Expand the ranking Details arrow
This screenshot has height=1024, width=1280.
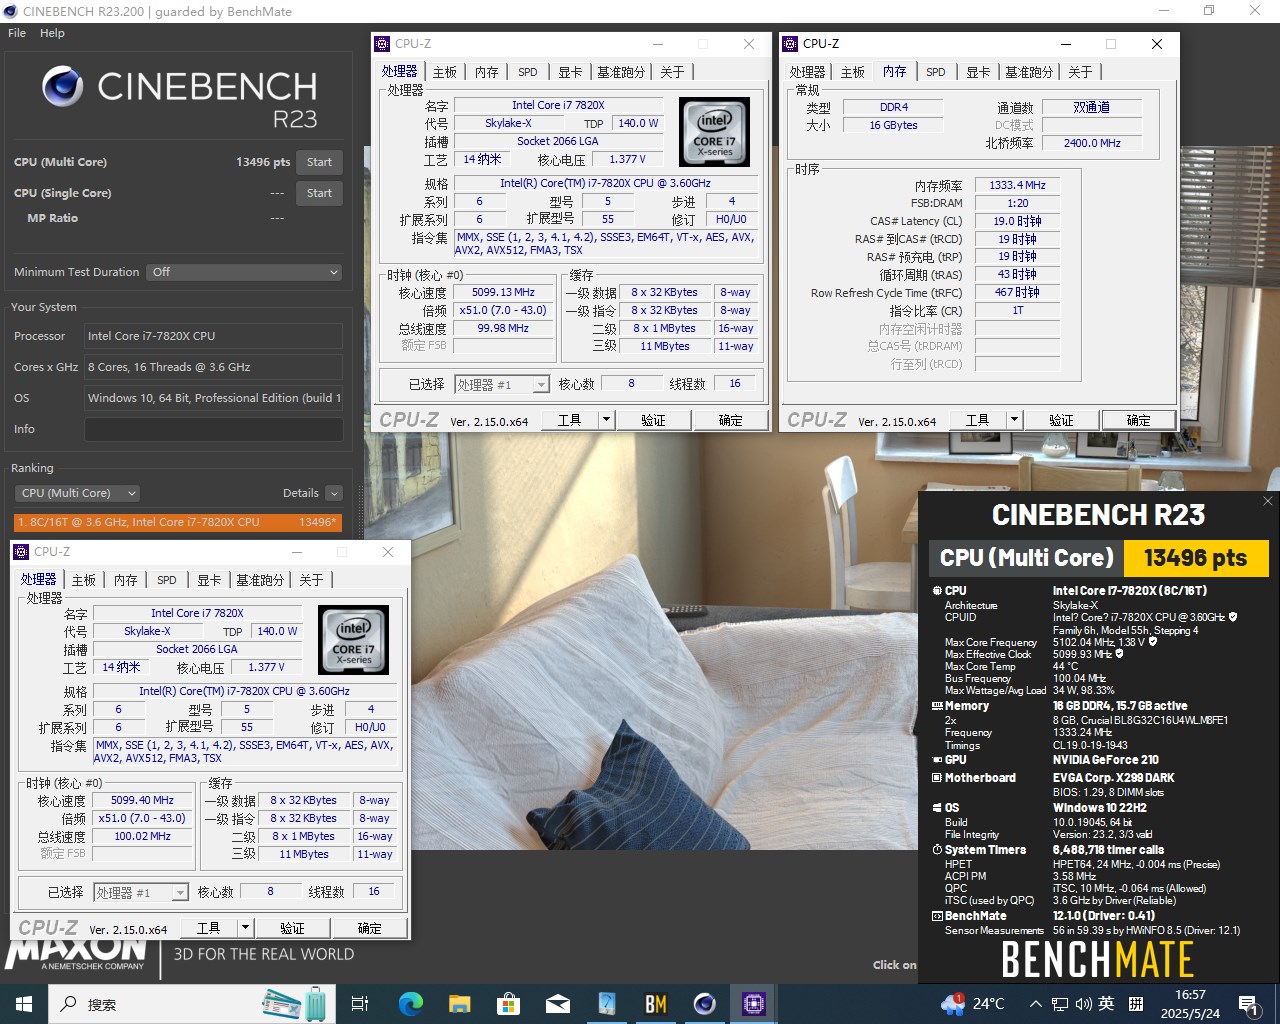(x=334, y=493)
